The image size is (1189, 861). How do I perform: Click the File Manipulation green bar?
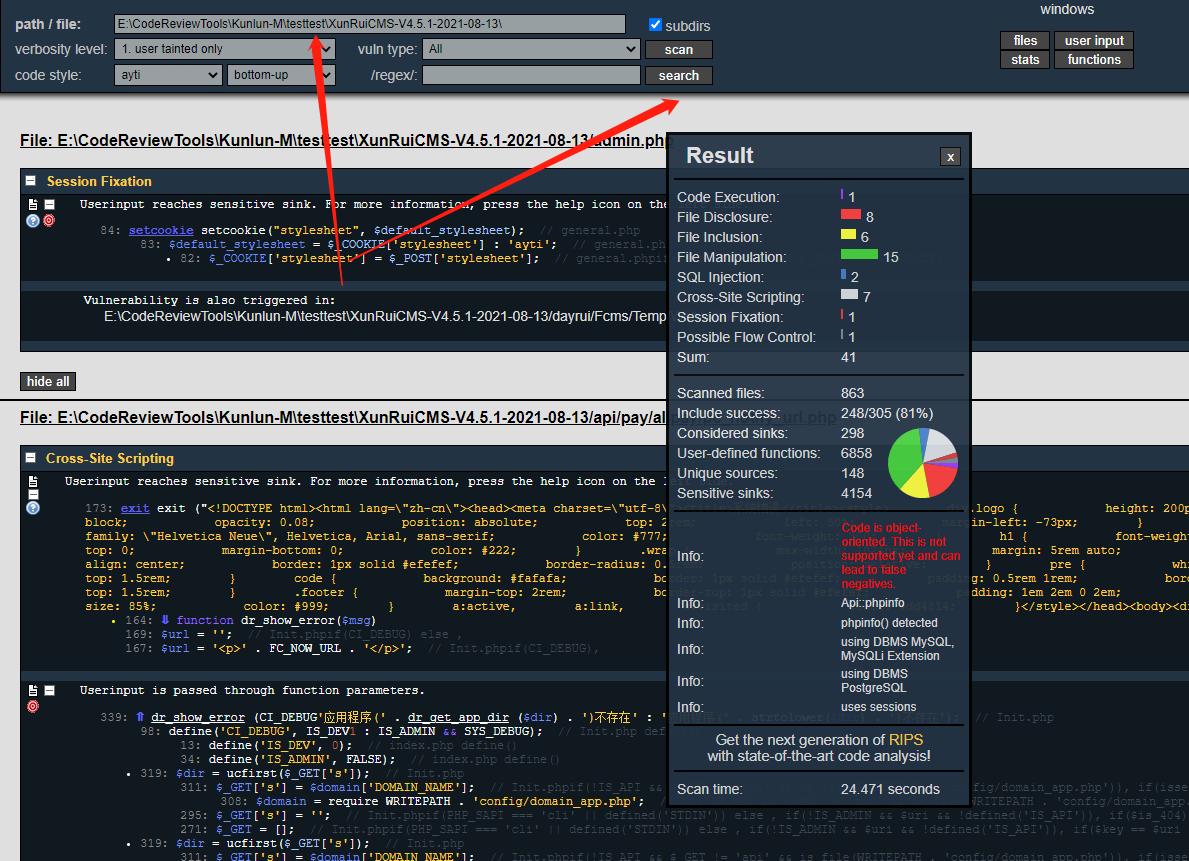(859, 254)
